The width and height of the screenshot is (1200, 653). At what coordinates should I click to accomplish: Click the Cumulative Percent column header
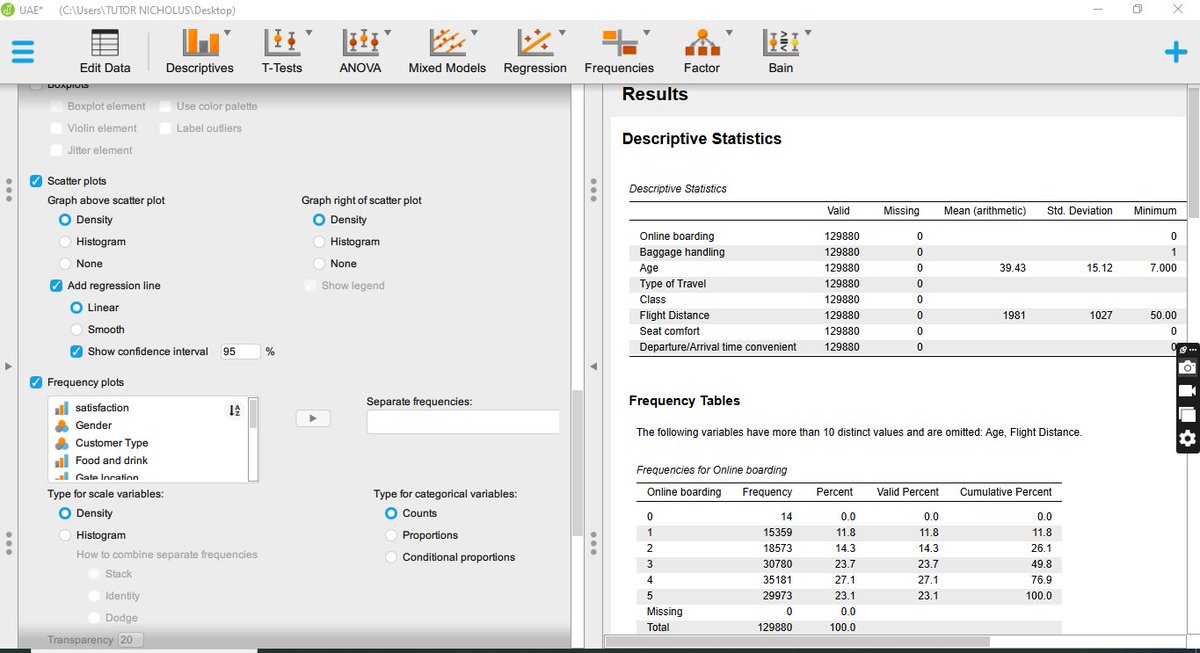click(1006, 492)
